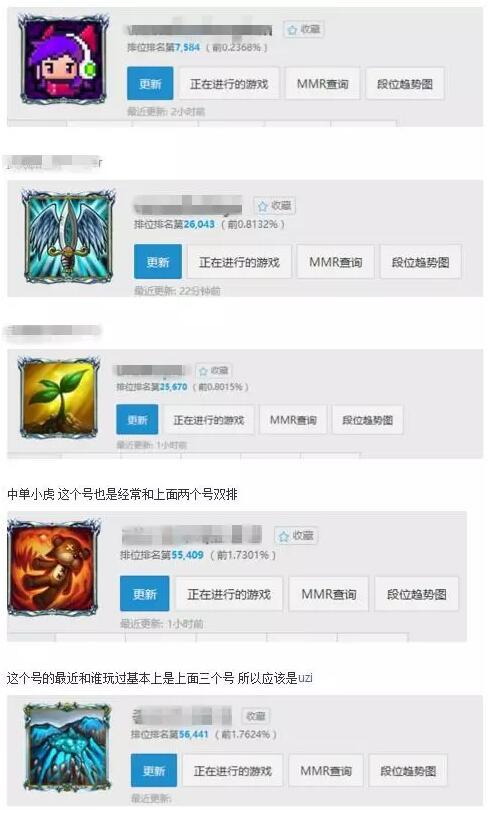This screenshot has height=819, width=494.
Task: Click the winged sword avatar icon
Action: [x=69, y=237]
